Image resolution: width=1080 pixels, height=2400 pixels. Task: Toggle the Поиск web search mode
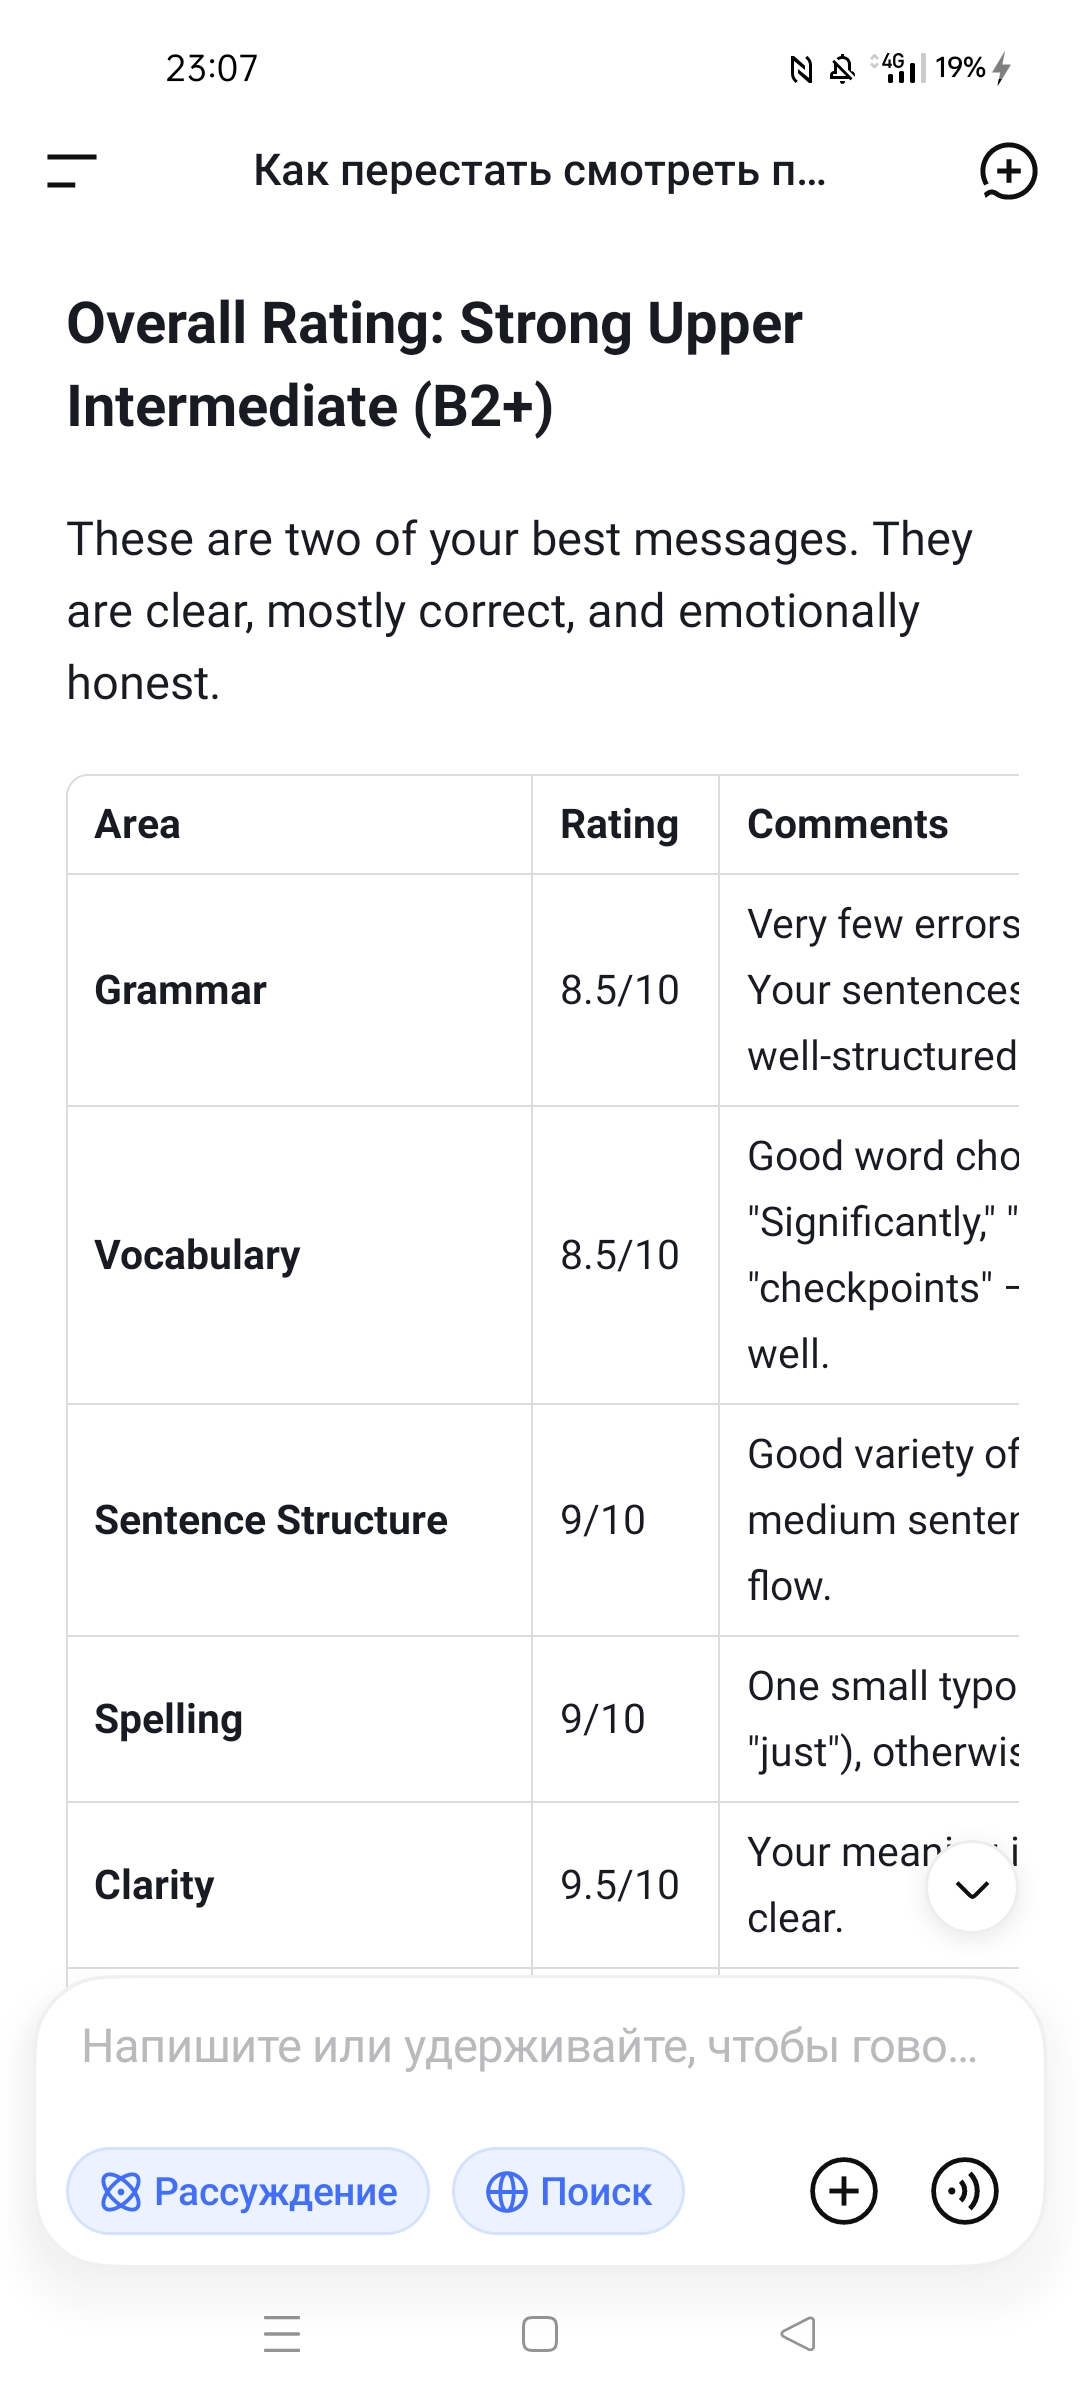[568, 2191]
